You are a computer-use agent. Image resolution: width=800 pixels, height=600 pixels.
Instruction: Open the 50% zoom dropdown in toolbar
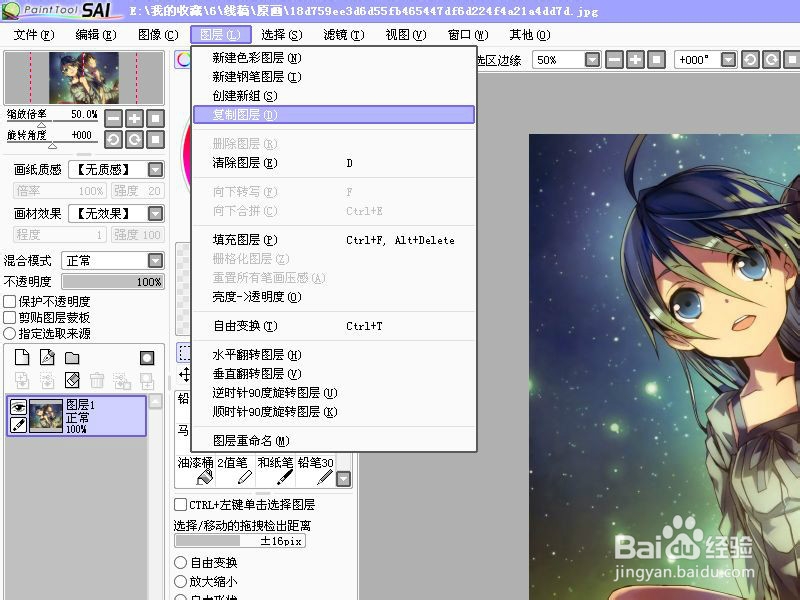point(592,60)
